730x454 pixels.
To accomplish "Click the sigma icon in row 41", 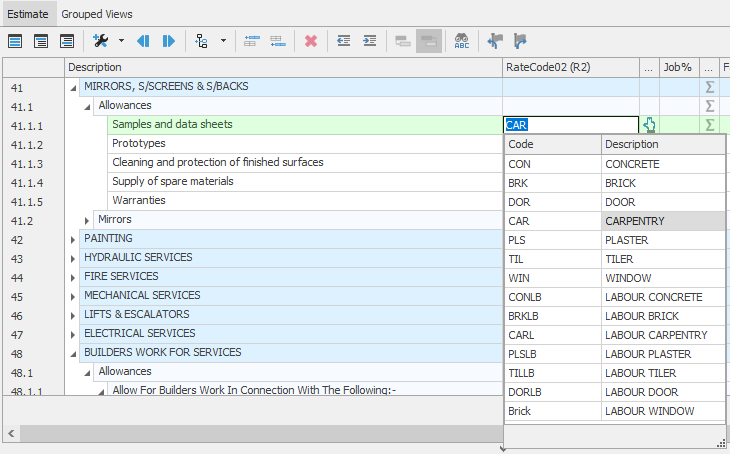I will click(710, 87).
